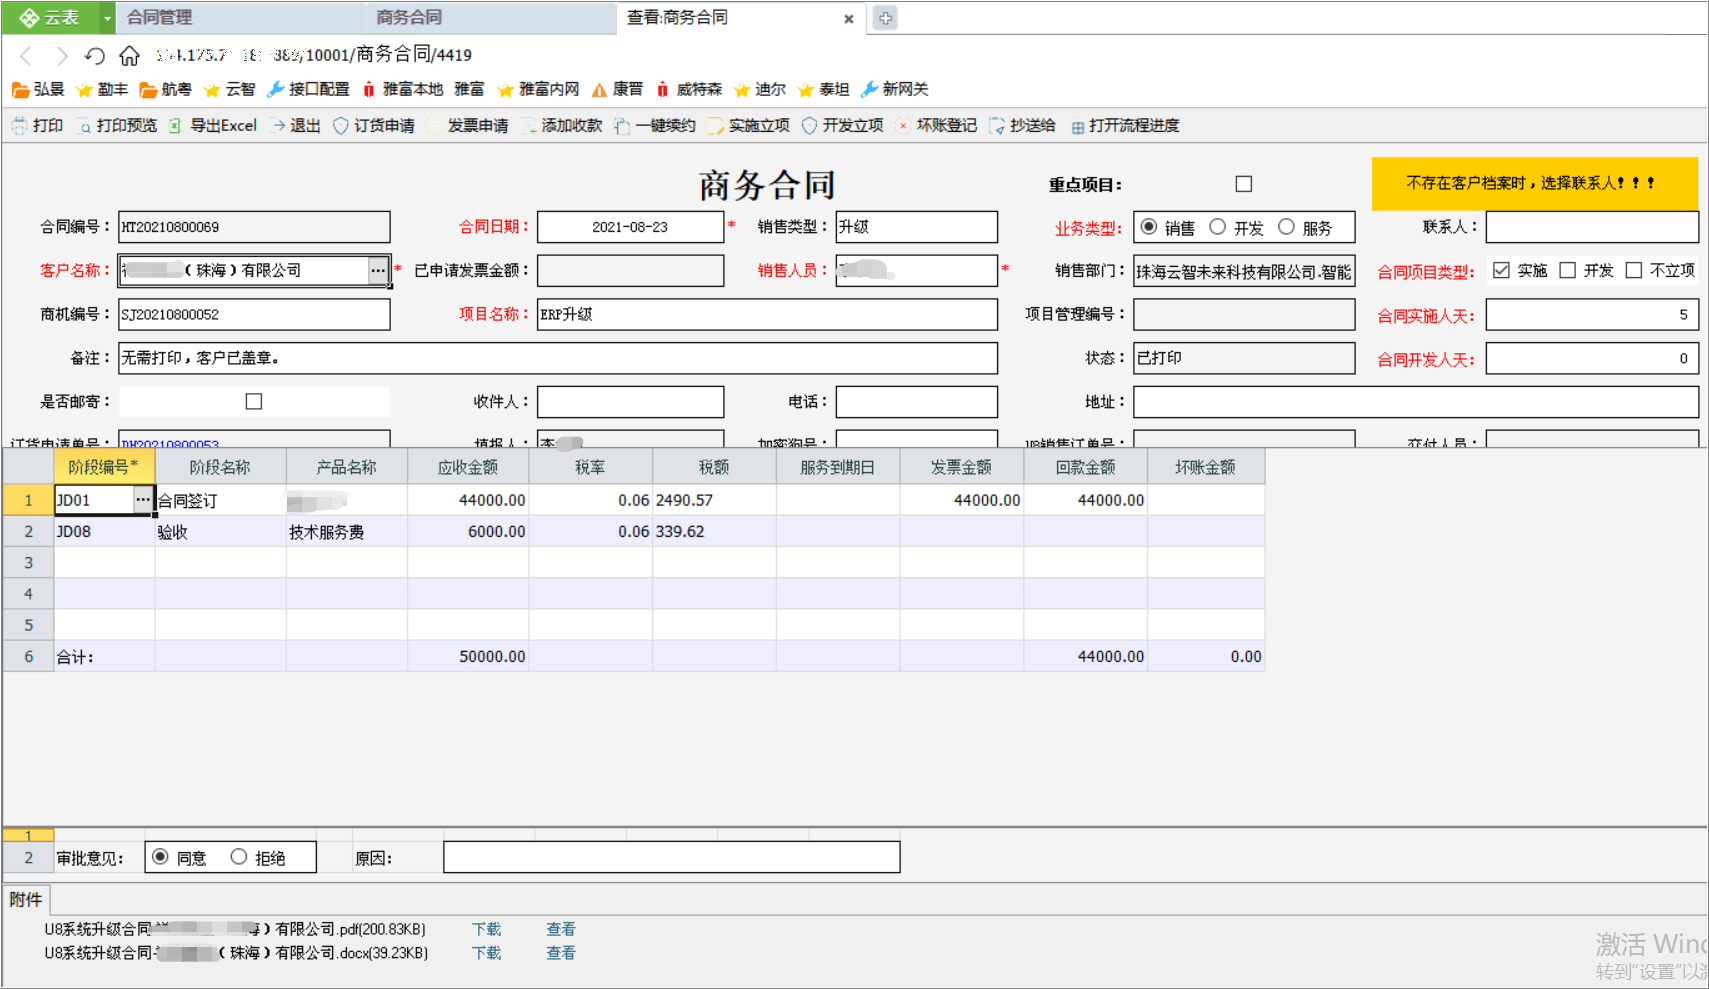1709x989 pixels.
Task: Click Add Receipt (添加收款)
Action: coord(562,126)
